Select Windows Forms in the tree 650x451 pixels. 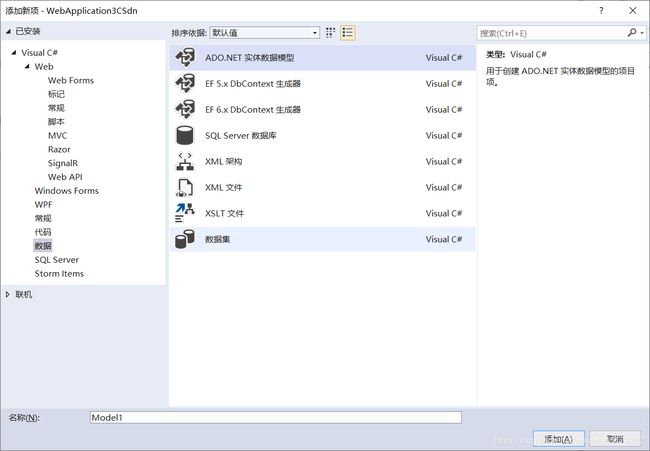[x=67, y=191]
